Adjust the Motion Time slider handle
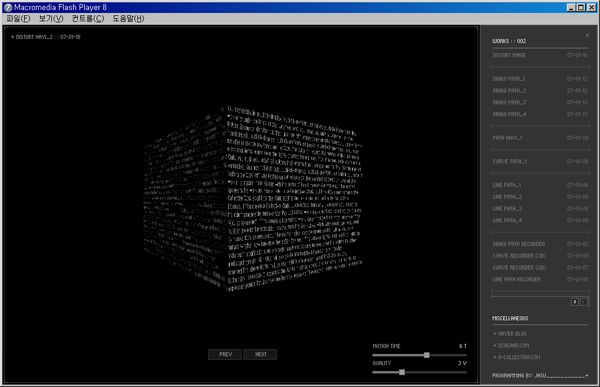The width and height of the screenshot is (600, 387). coord(427,355)
